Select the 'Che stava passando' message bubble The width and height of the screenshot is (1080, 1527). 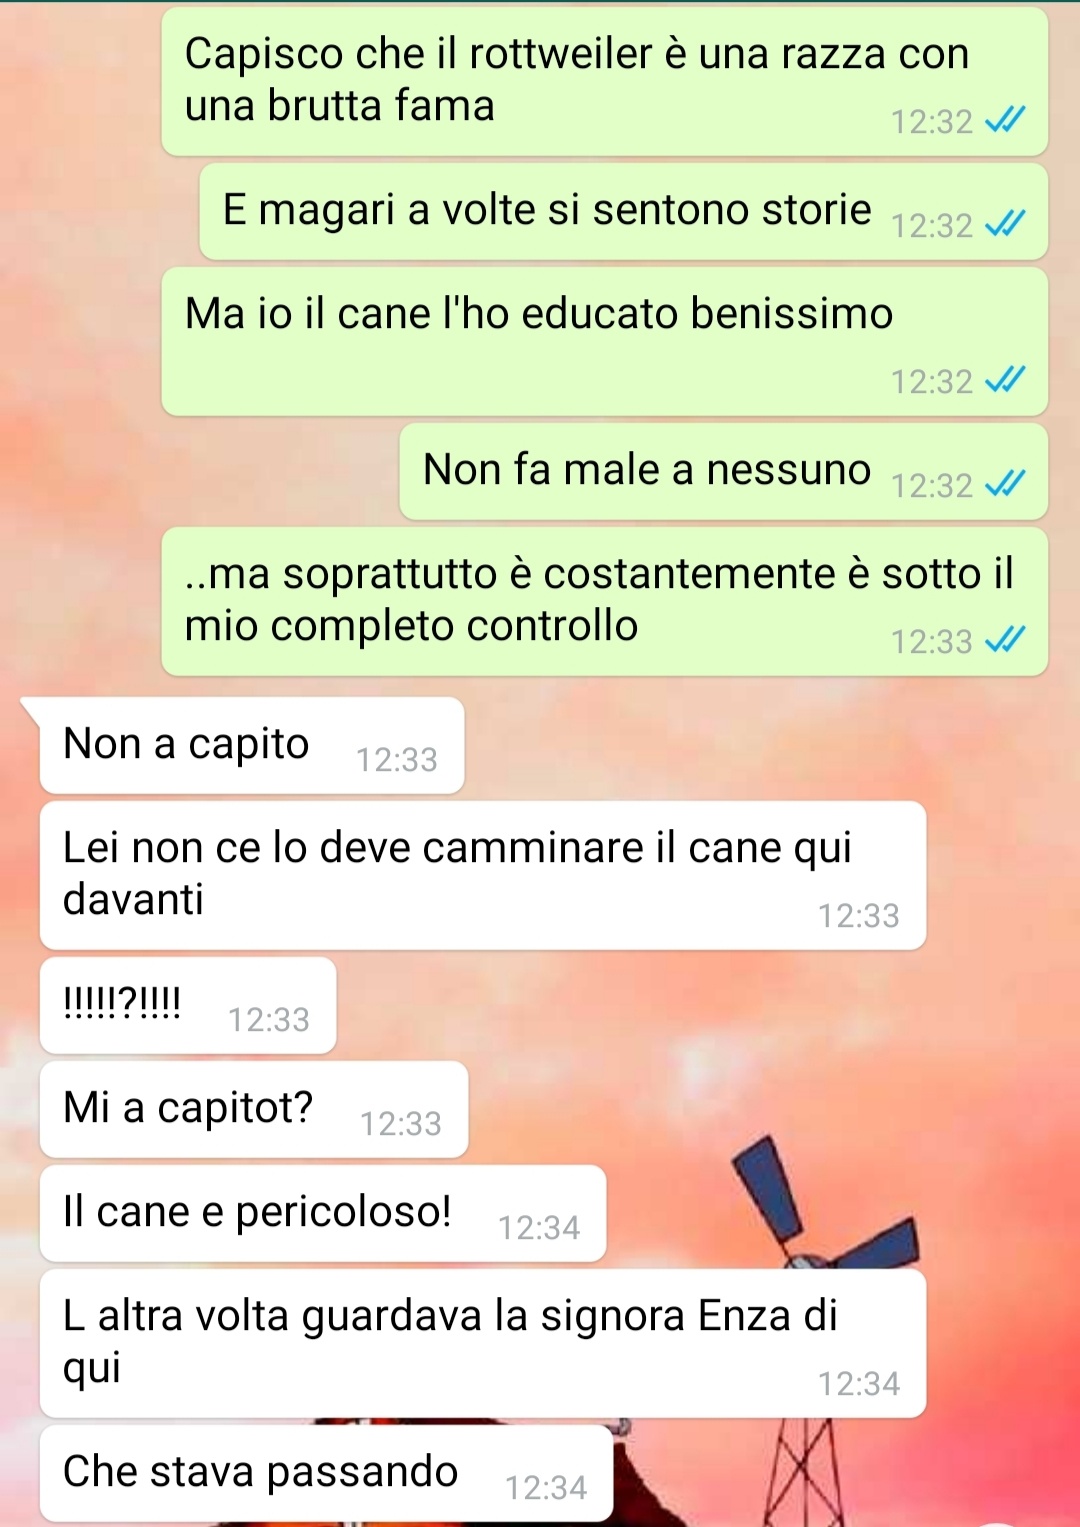point(326,1474)
